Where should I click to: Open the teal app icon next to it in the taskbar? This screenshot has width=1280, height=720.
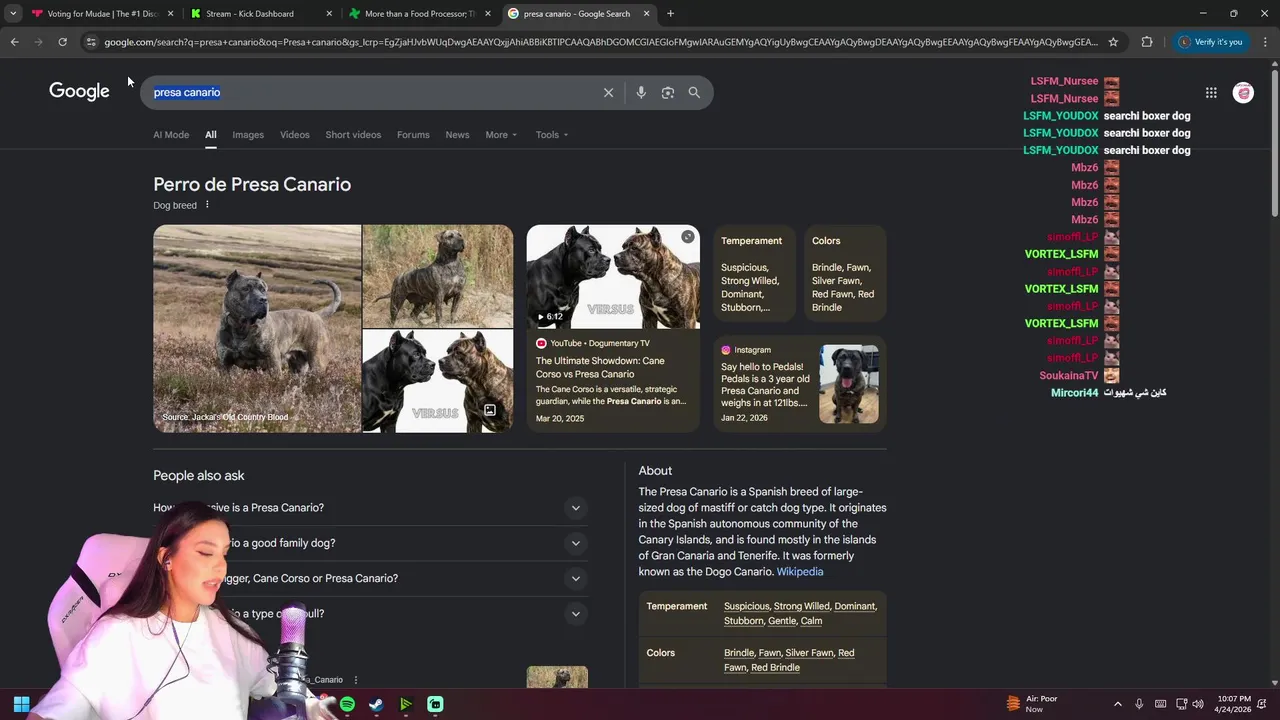tap(435, 704)
